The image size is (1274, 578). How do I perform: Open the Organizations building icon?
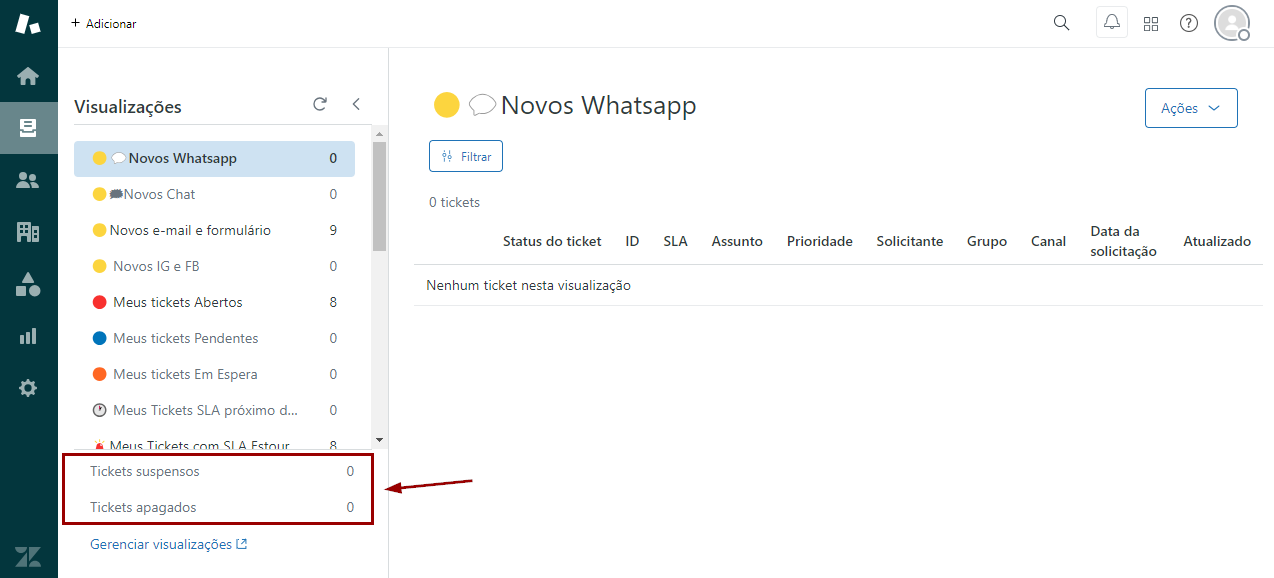[x=28, y=232]
